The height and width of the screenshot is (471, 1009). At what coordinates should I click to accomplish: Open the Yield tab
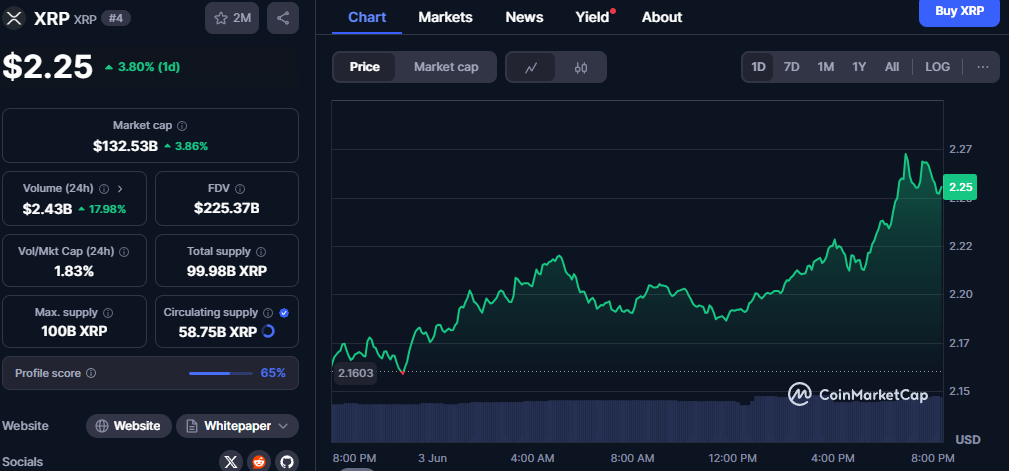(x=592, y=17)
